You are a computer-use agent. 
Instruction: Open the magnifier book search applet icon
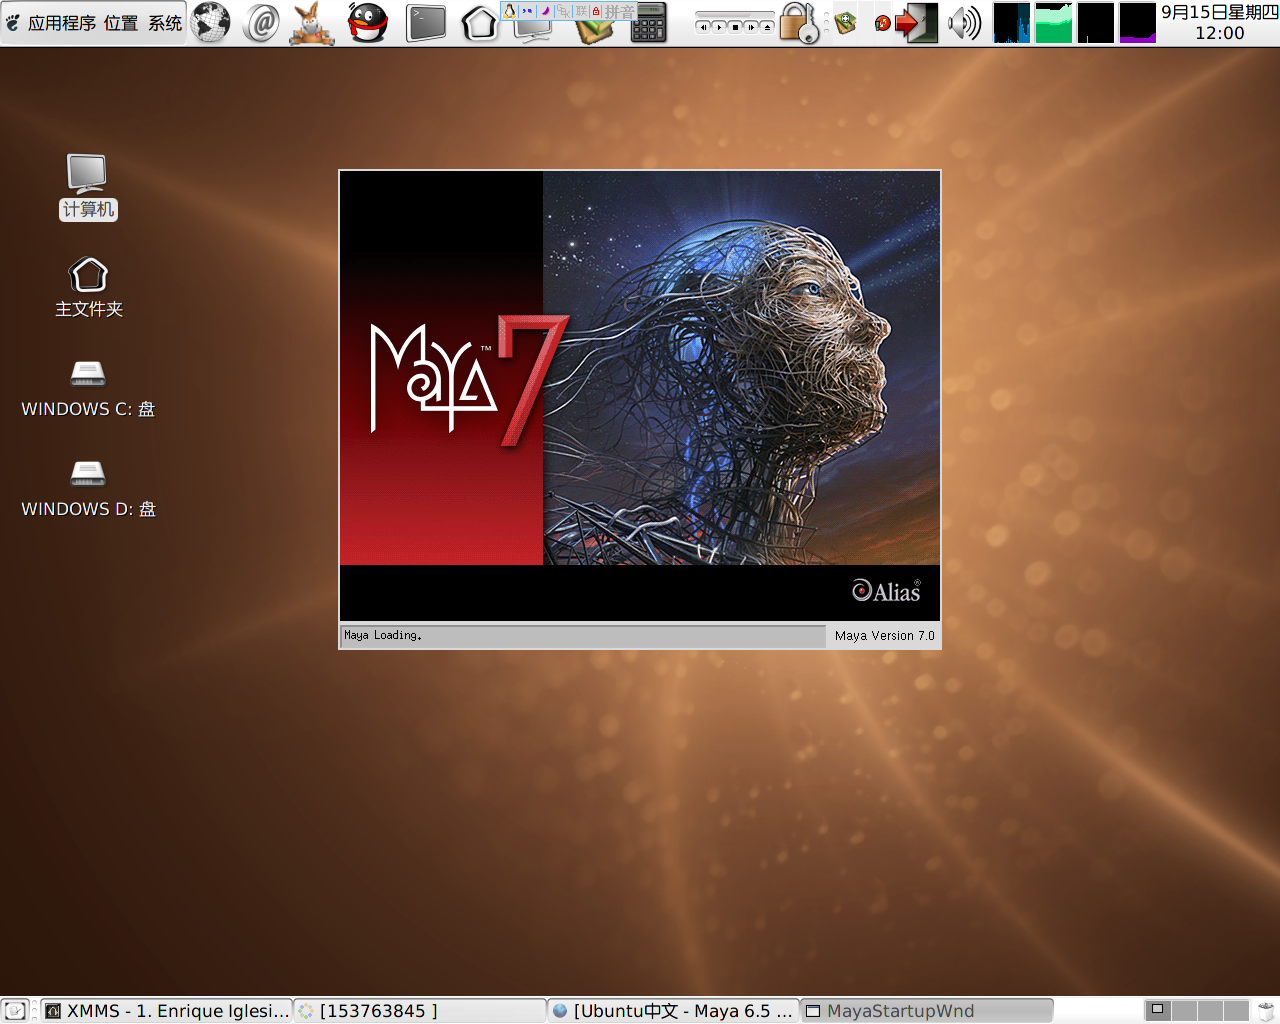847,21
